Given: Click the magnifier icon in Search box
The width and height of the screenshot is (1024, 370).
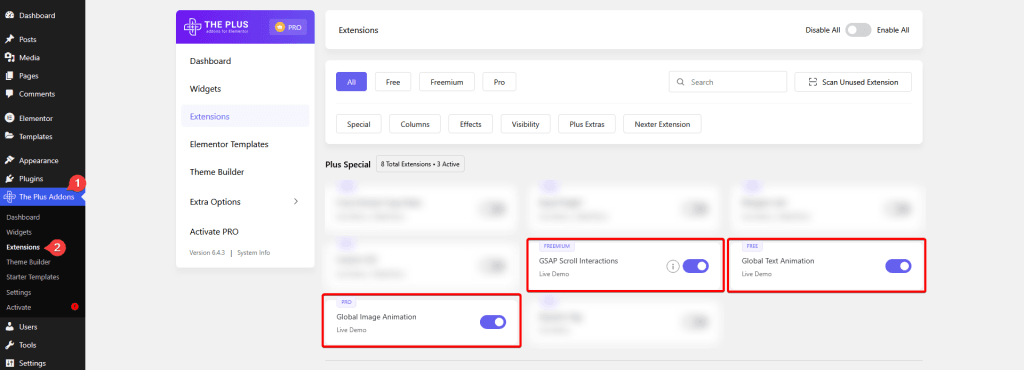Looking at the screenshot, I should [680, 82].
